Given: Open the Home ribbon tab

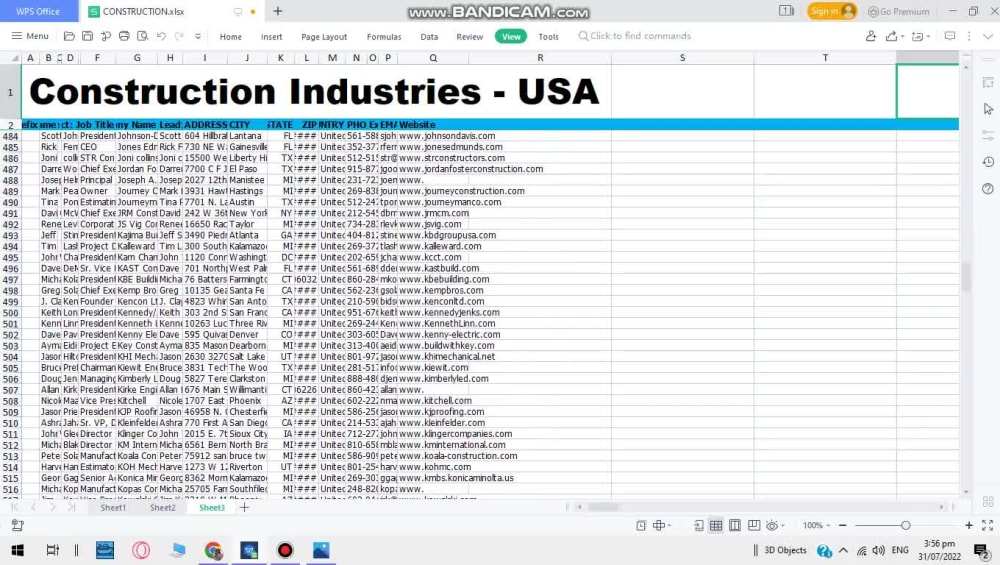Looking at the screenshot, I should click(231, 37).
